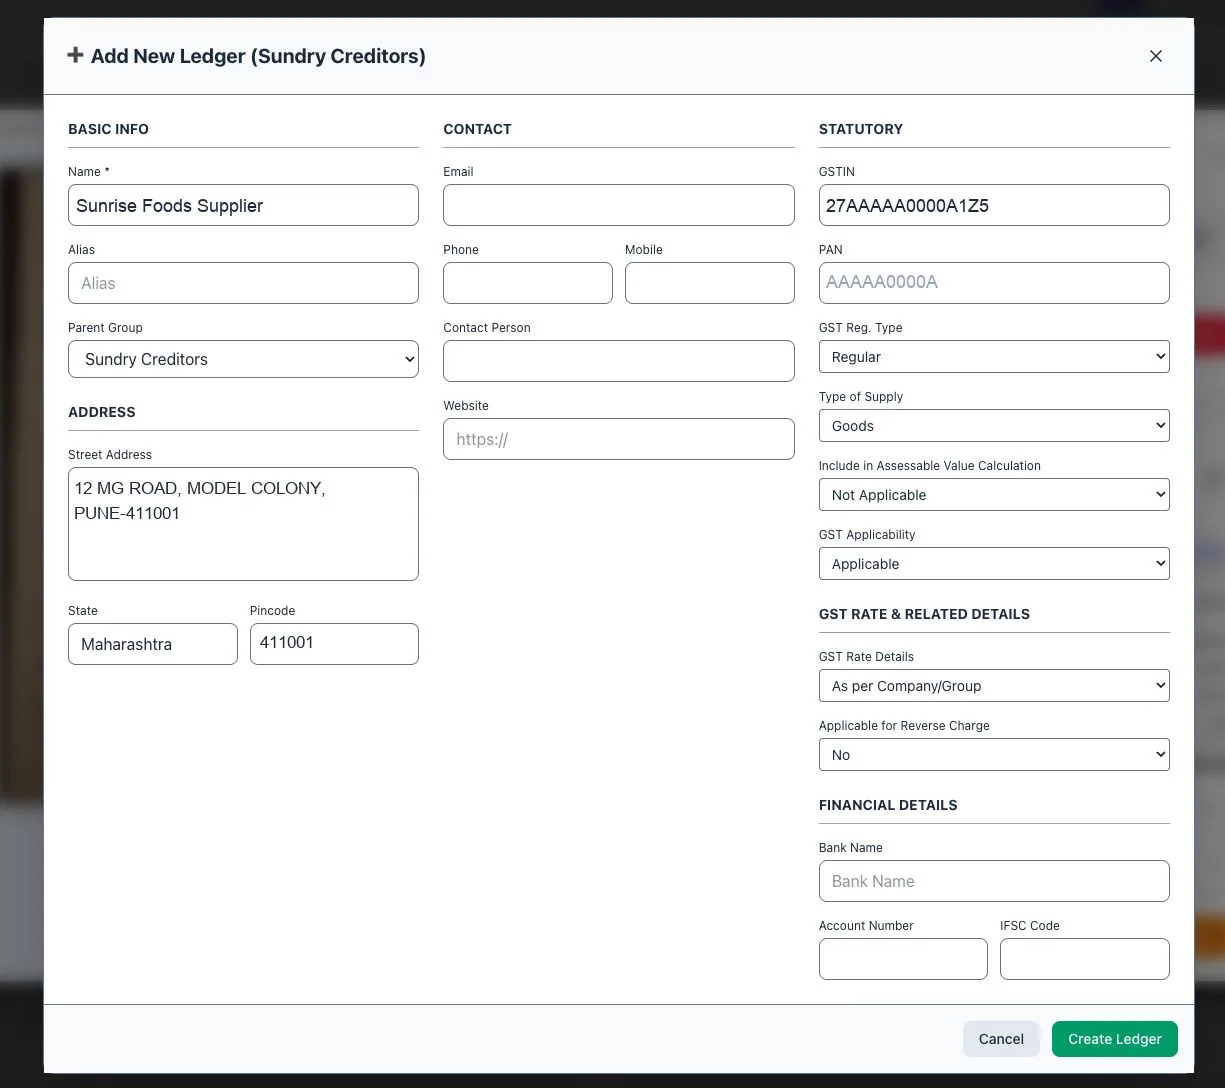Click the Street Address text area
The width and height of the screenshot is (1225, 1088).
pyautogui.click(x=243, y=524)
